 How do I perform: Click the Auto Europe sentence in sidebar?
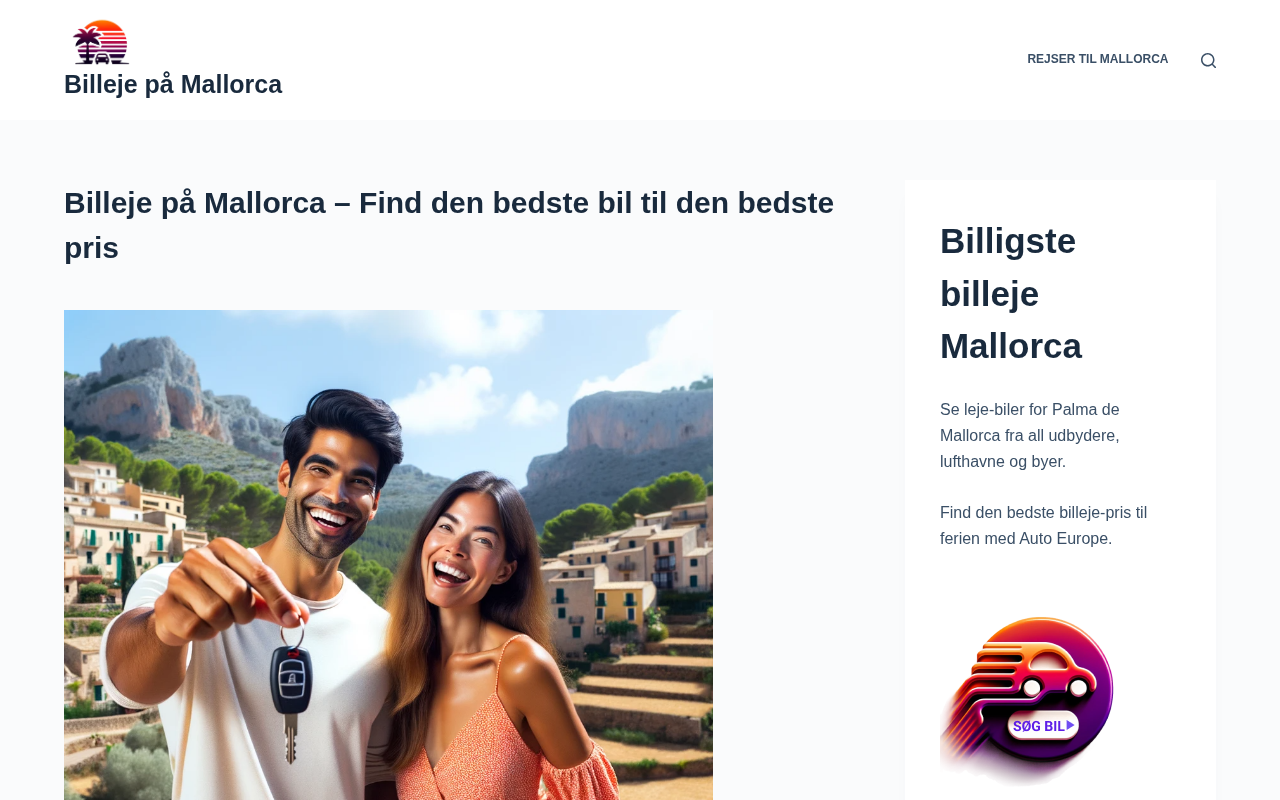pyautogui.click(x=1043, y=526)
